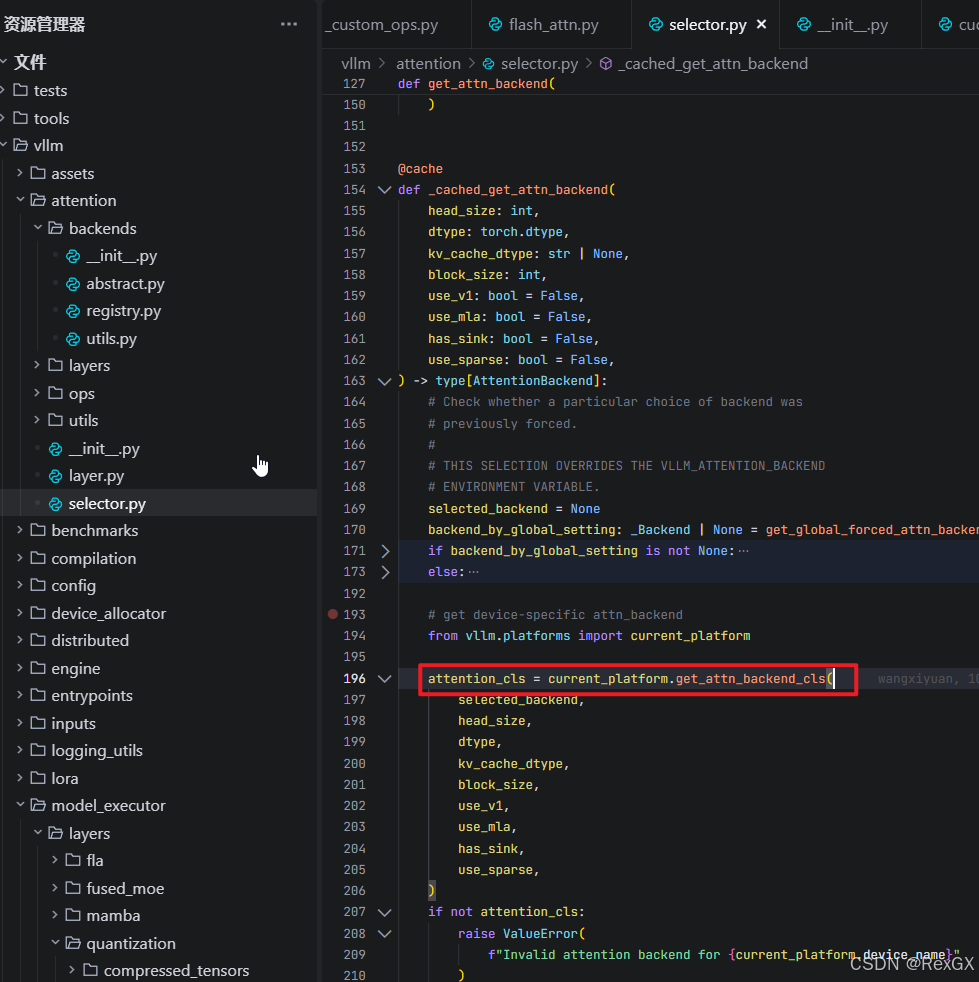
Task: Fold the raise ValueError block at line 208
Action: tap(385, 934)
